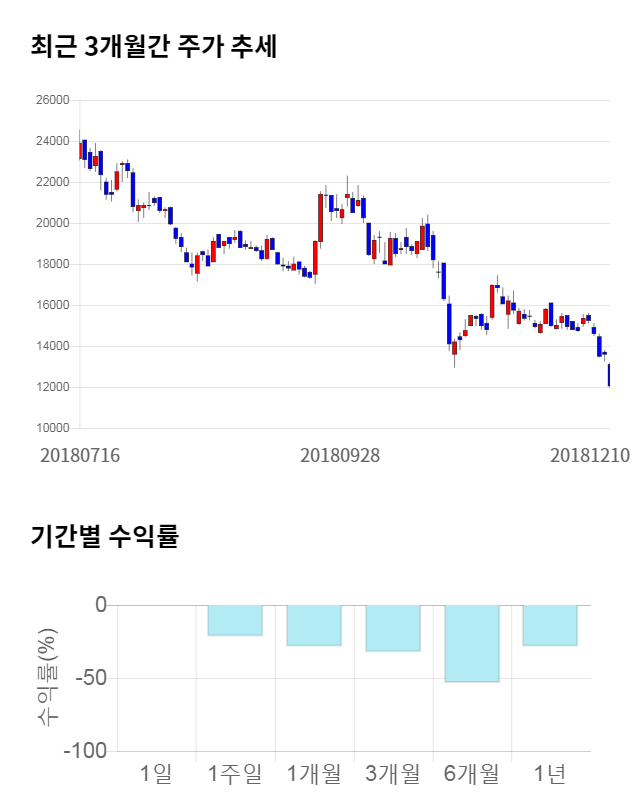
Task: Click the 최근 3개월간 주가 추세 heading
Action: pos(154,46)
